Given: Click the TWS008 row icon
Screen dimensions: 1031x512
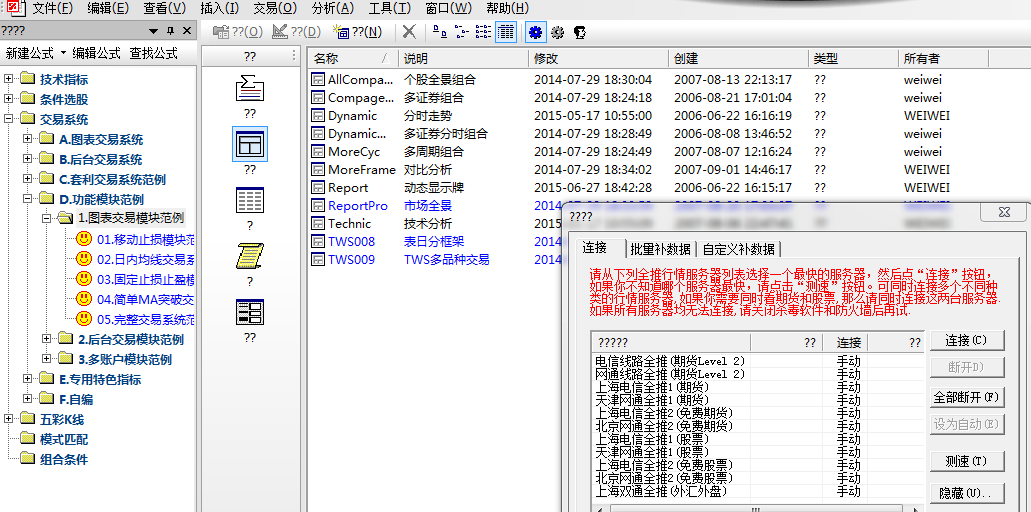Looking at the screenshot, I should (x=318, y=242).
